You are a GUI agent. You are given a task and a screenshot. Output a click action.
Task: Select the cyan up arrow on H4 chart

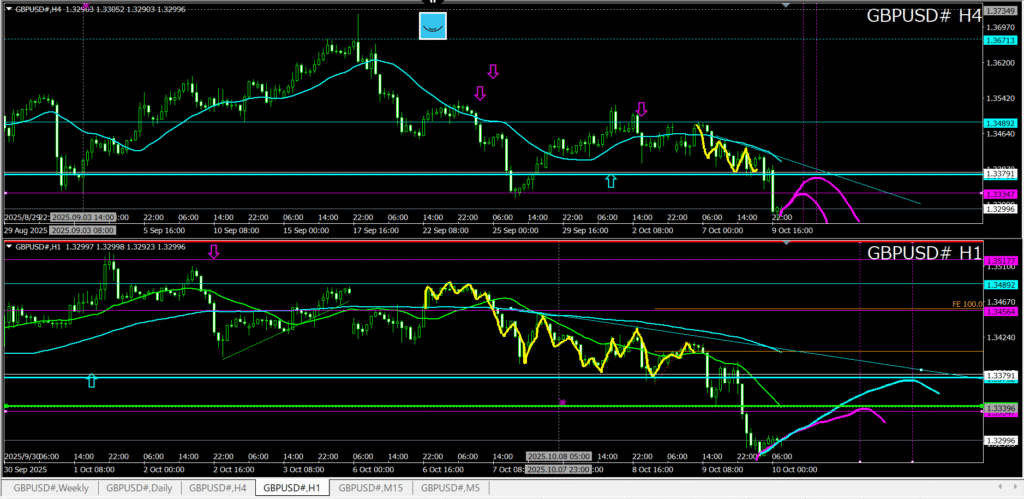pos(611,180)
